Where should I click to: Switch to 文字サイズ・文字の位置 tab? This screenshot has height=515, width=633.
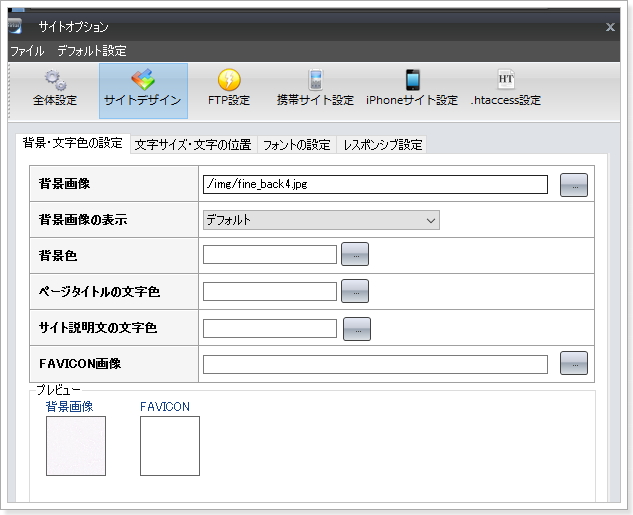point(193,145)
